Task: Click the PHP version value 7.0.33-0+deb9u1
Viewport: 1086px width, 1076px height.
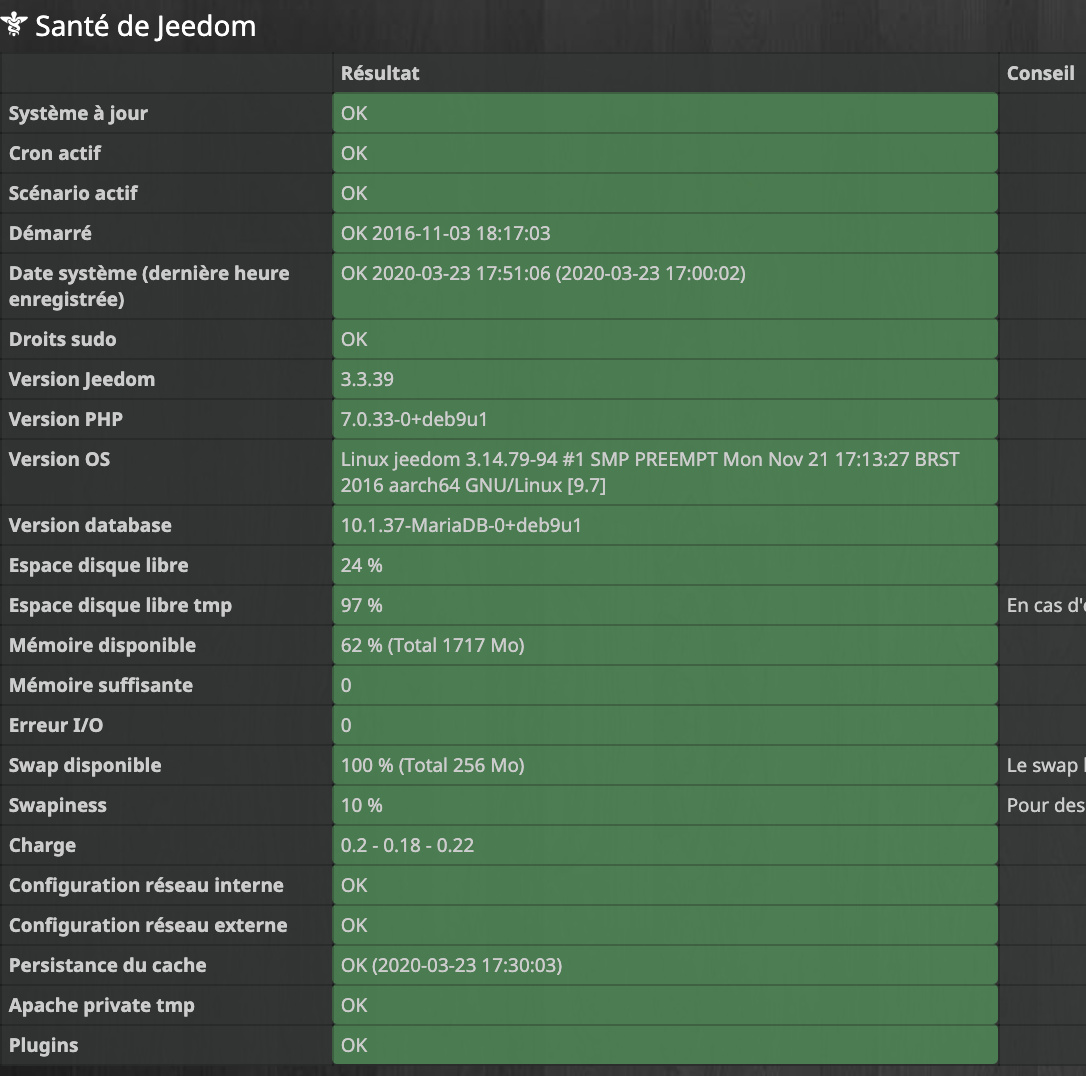Action: [x=414, y=419]
